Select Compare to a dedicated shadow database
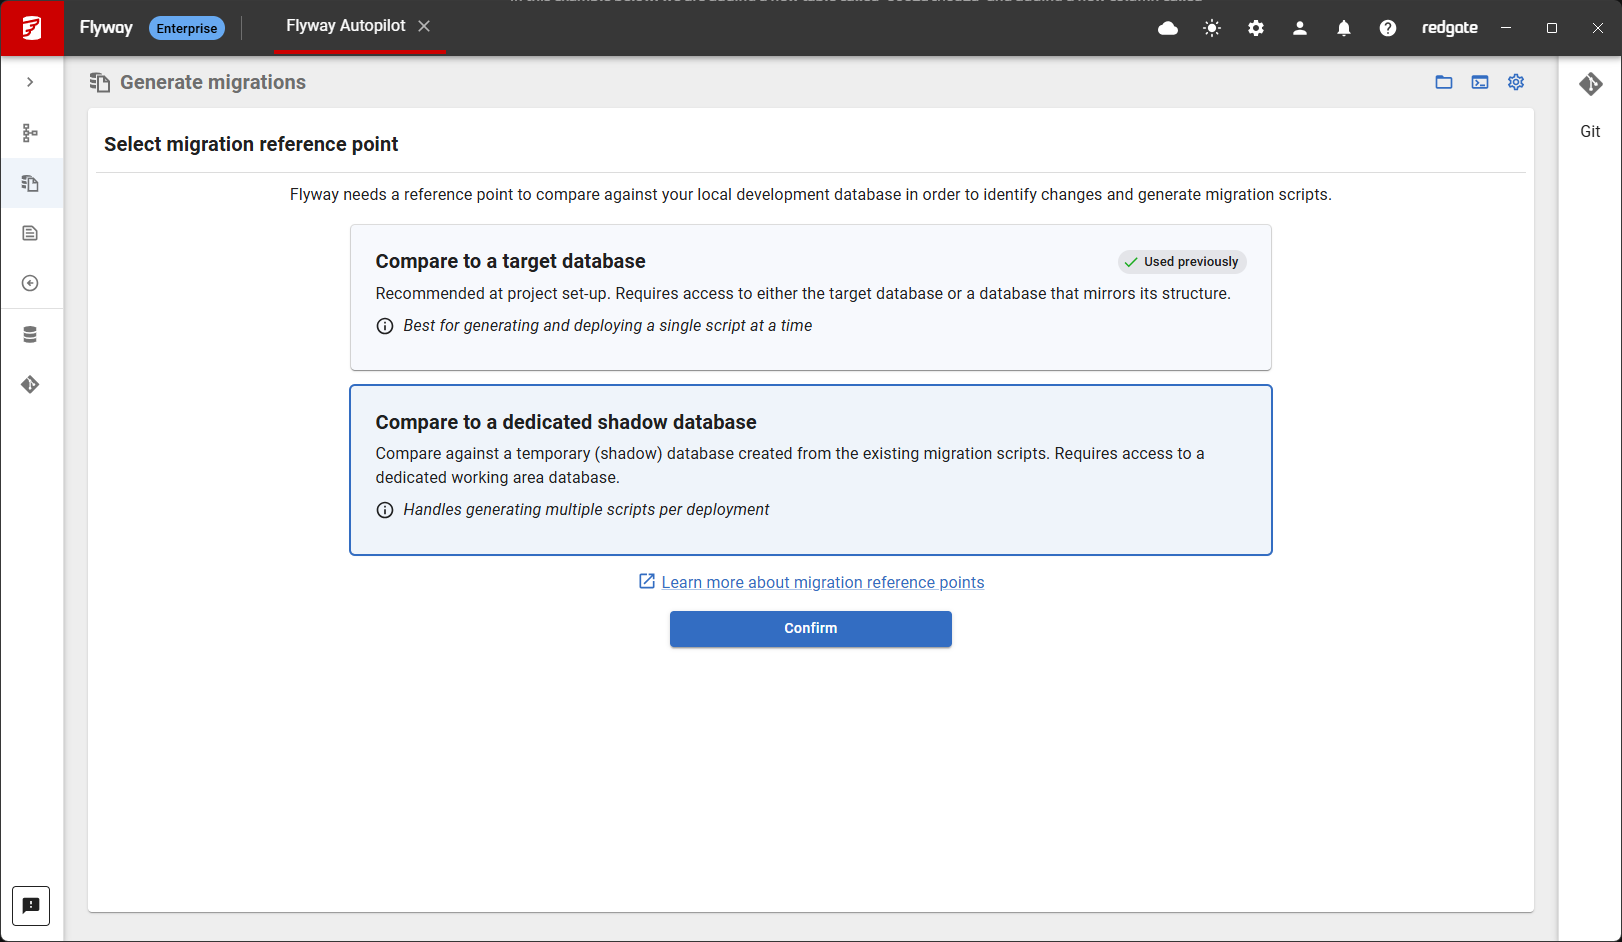 pyautogui.click(x=811, y=470)
